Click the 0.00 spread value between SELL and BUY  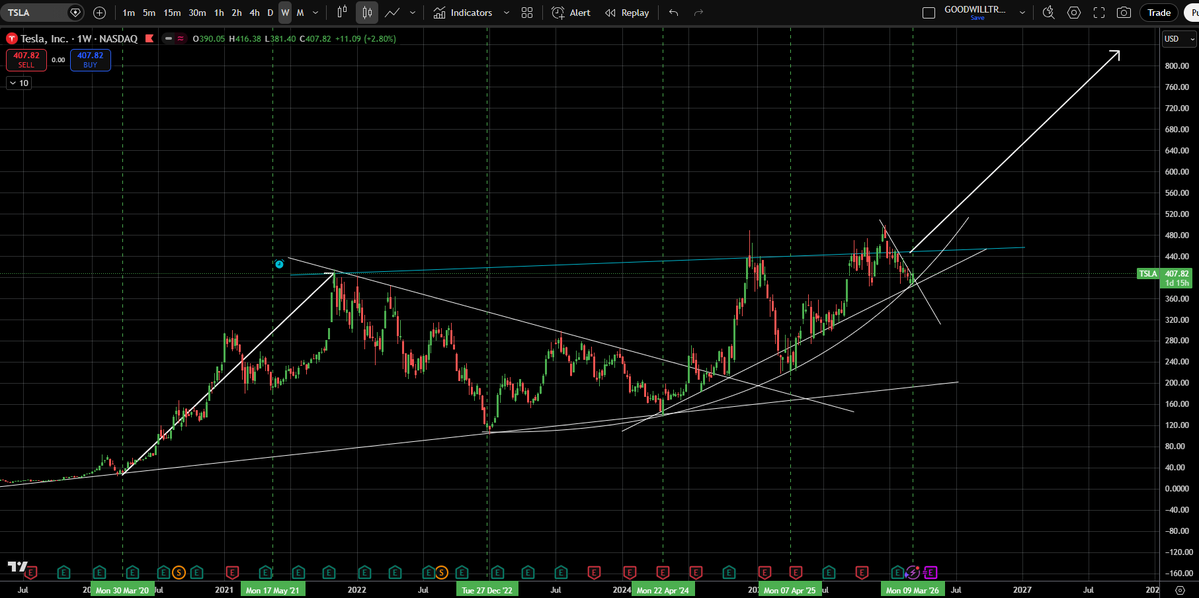point(58,60)
